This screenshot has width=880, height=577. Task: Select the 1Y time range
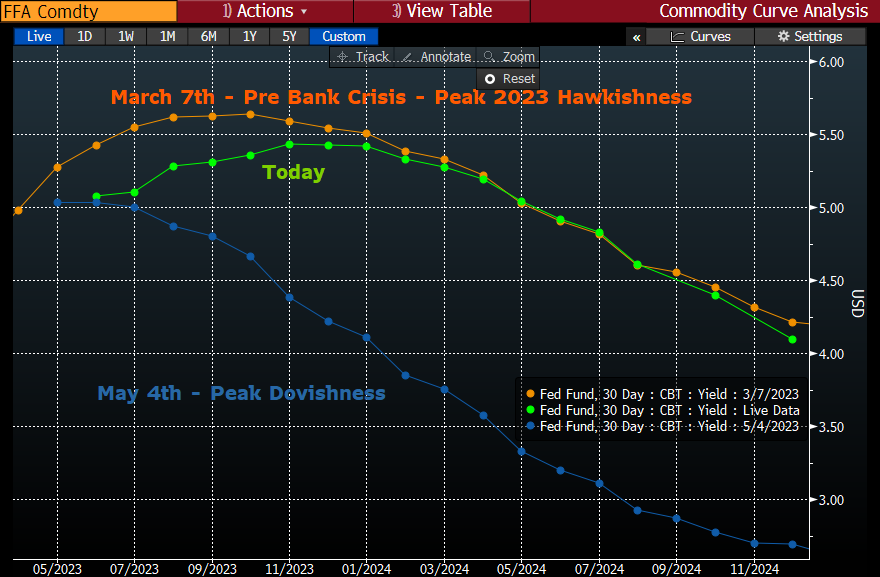pyautogui.click(x=249, y=36)
